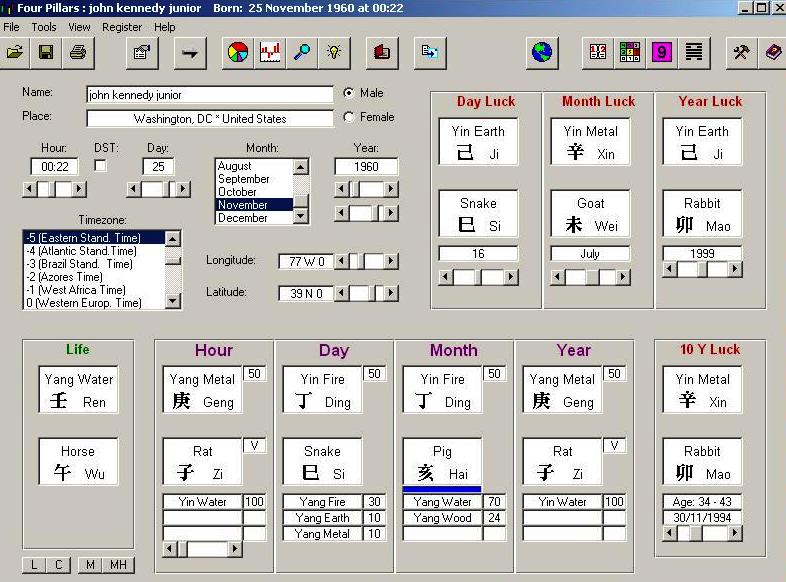Click in the Name input field
The image size is (786, 582).
click(x=210, y=95)
